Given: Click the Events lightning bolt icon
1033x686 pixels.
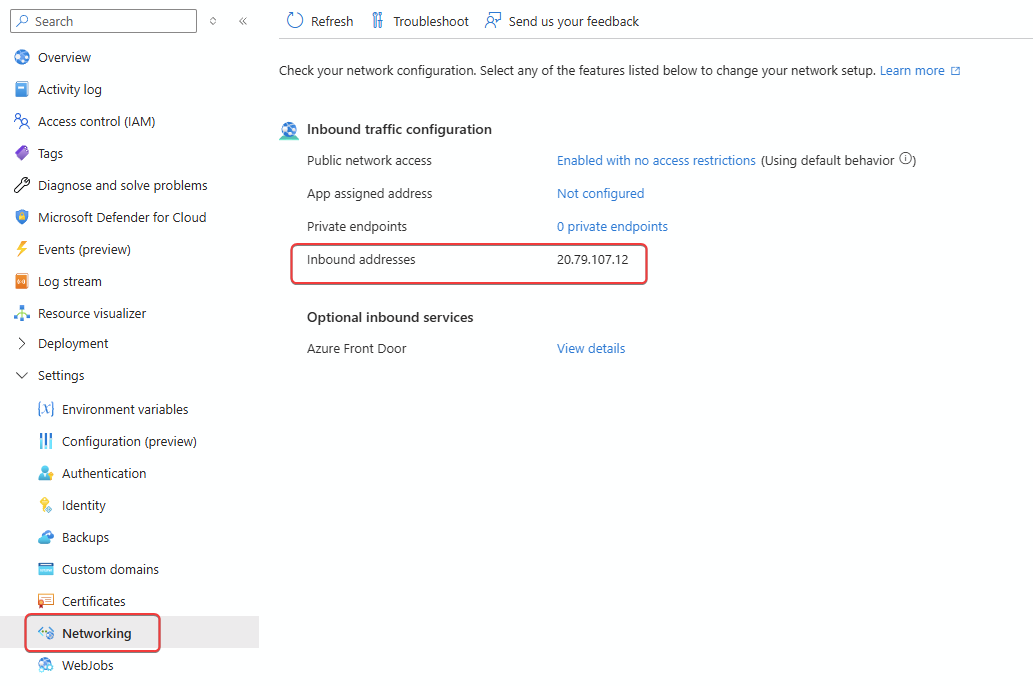Looking at the screenshot, I should (22, 249).
